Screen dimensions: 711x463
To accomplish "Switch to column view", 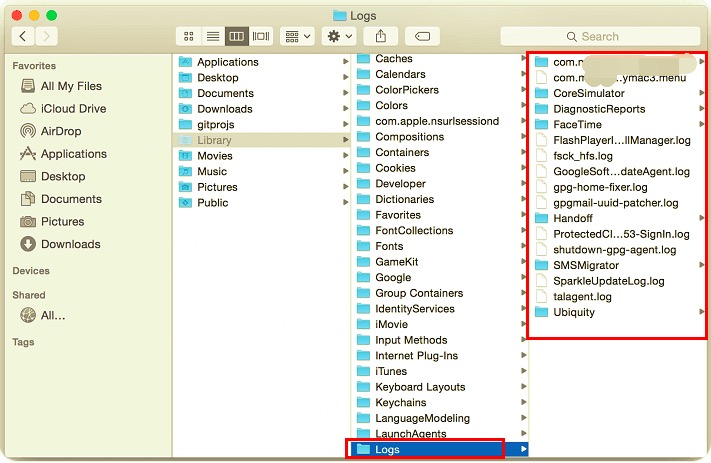I will [x=237, y=36].
